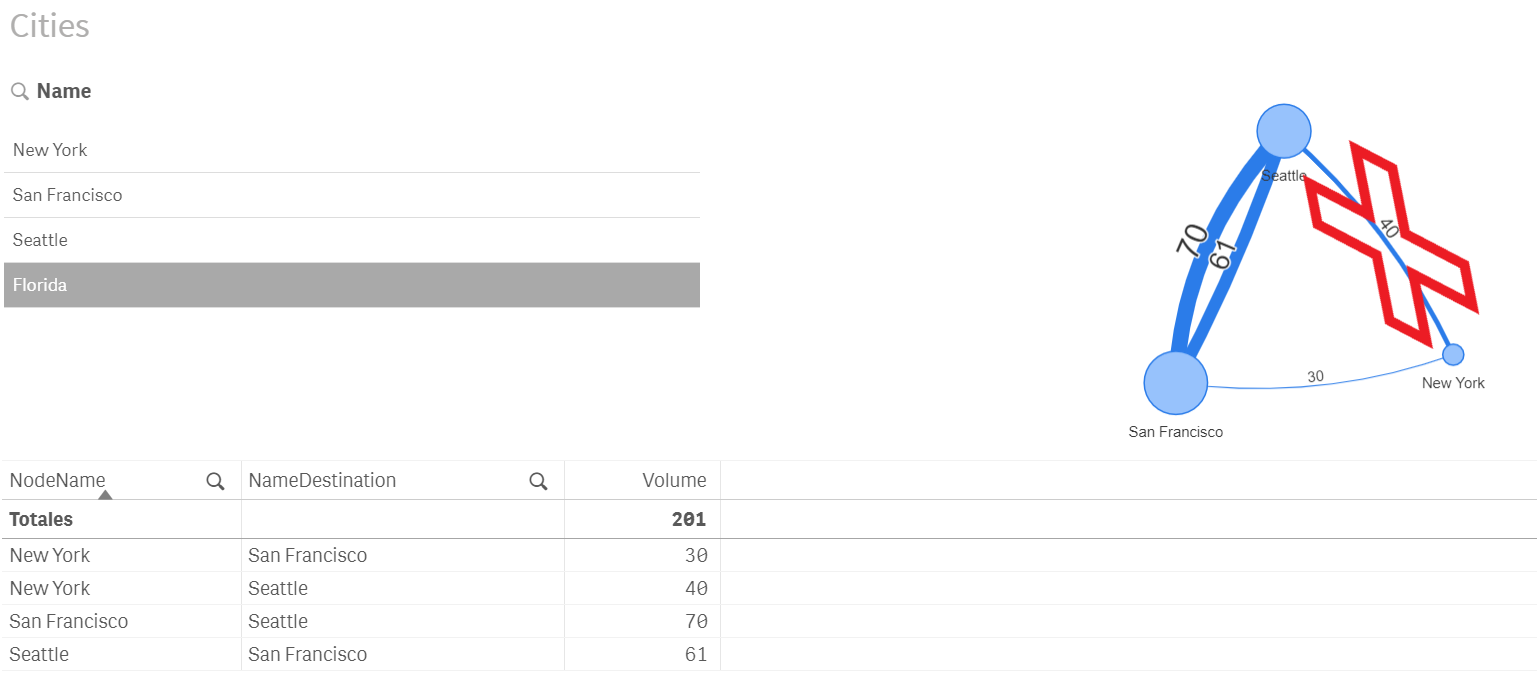The width and height of the screenshot is (1537, 694).
Task: Select New York in the Name filter list
Action: [x=352, y=150]
